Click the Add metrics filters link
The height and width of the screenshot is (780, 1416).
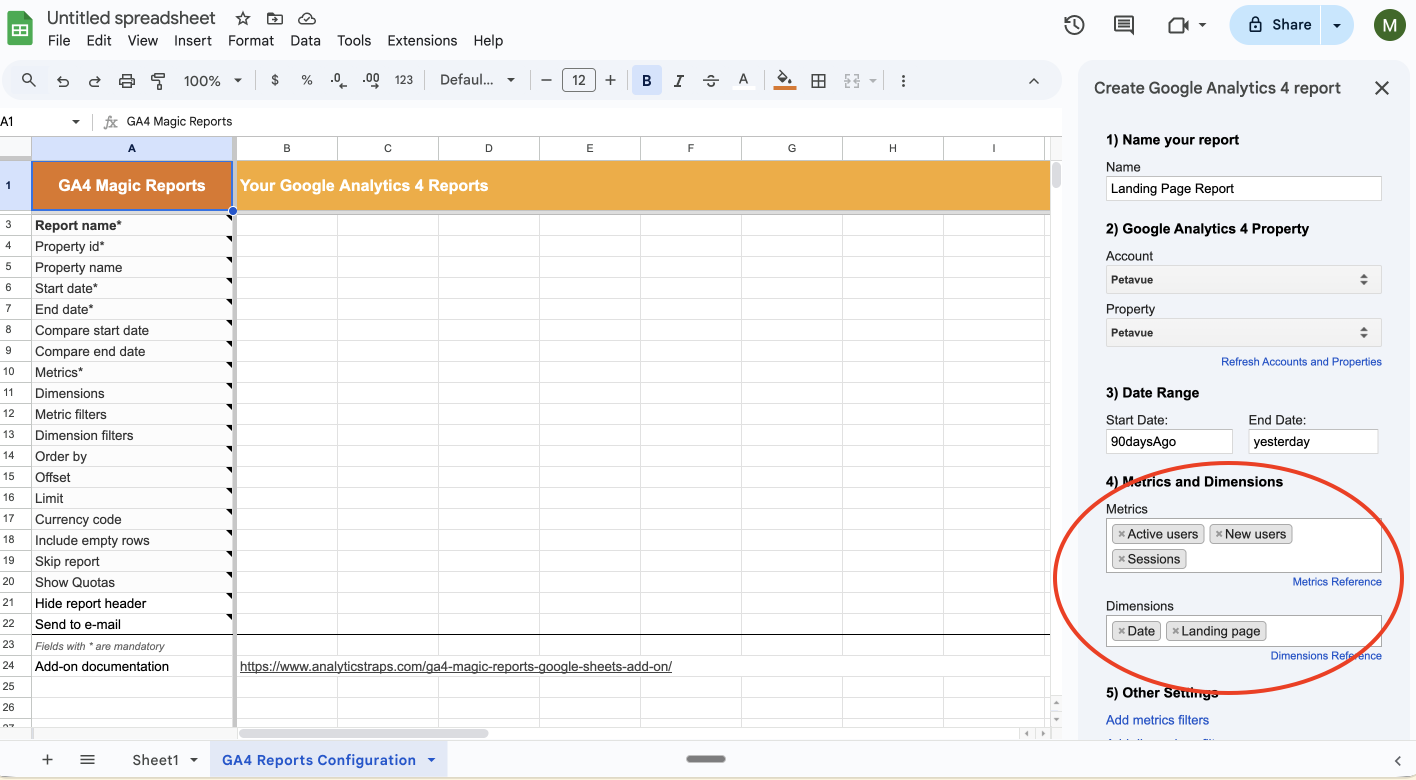pos(1157,720)
